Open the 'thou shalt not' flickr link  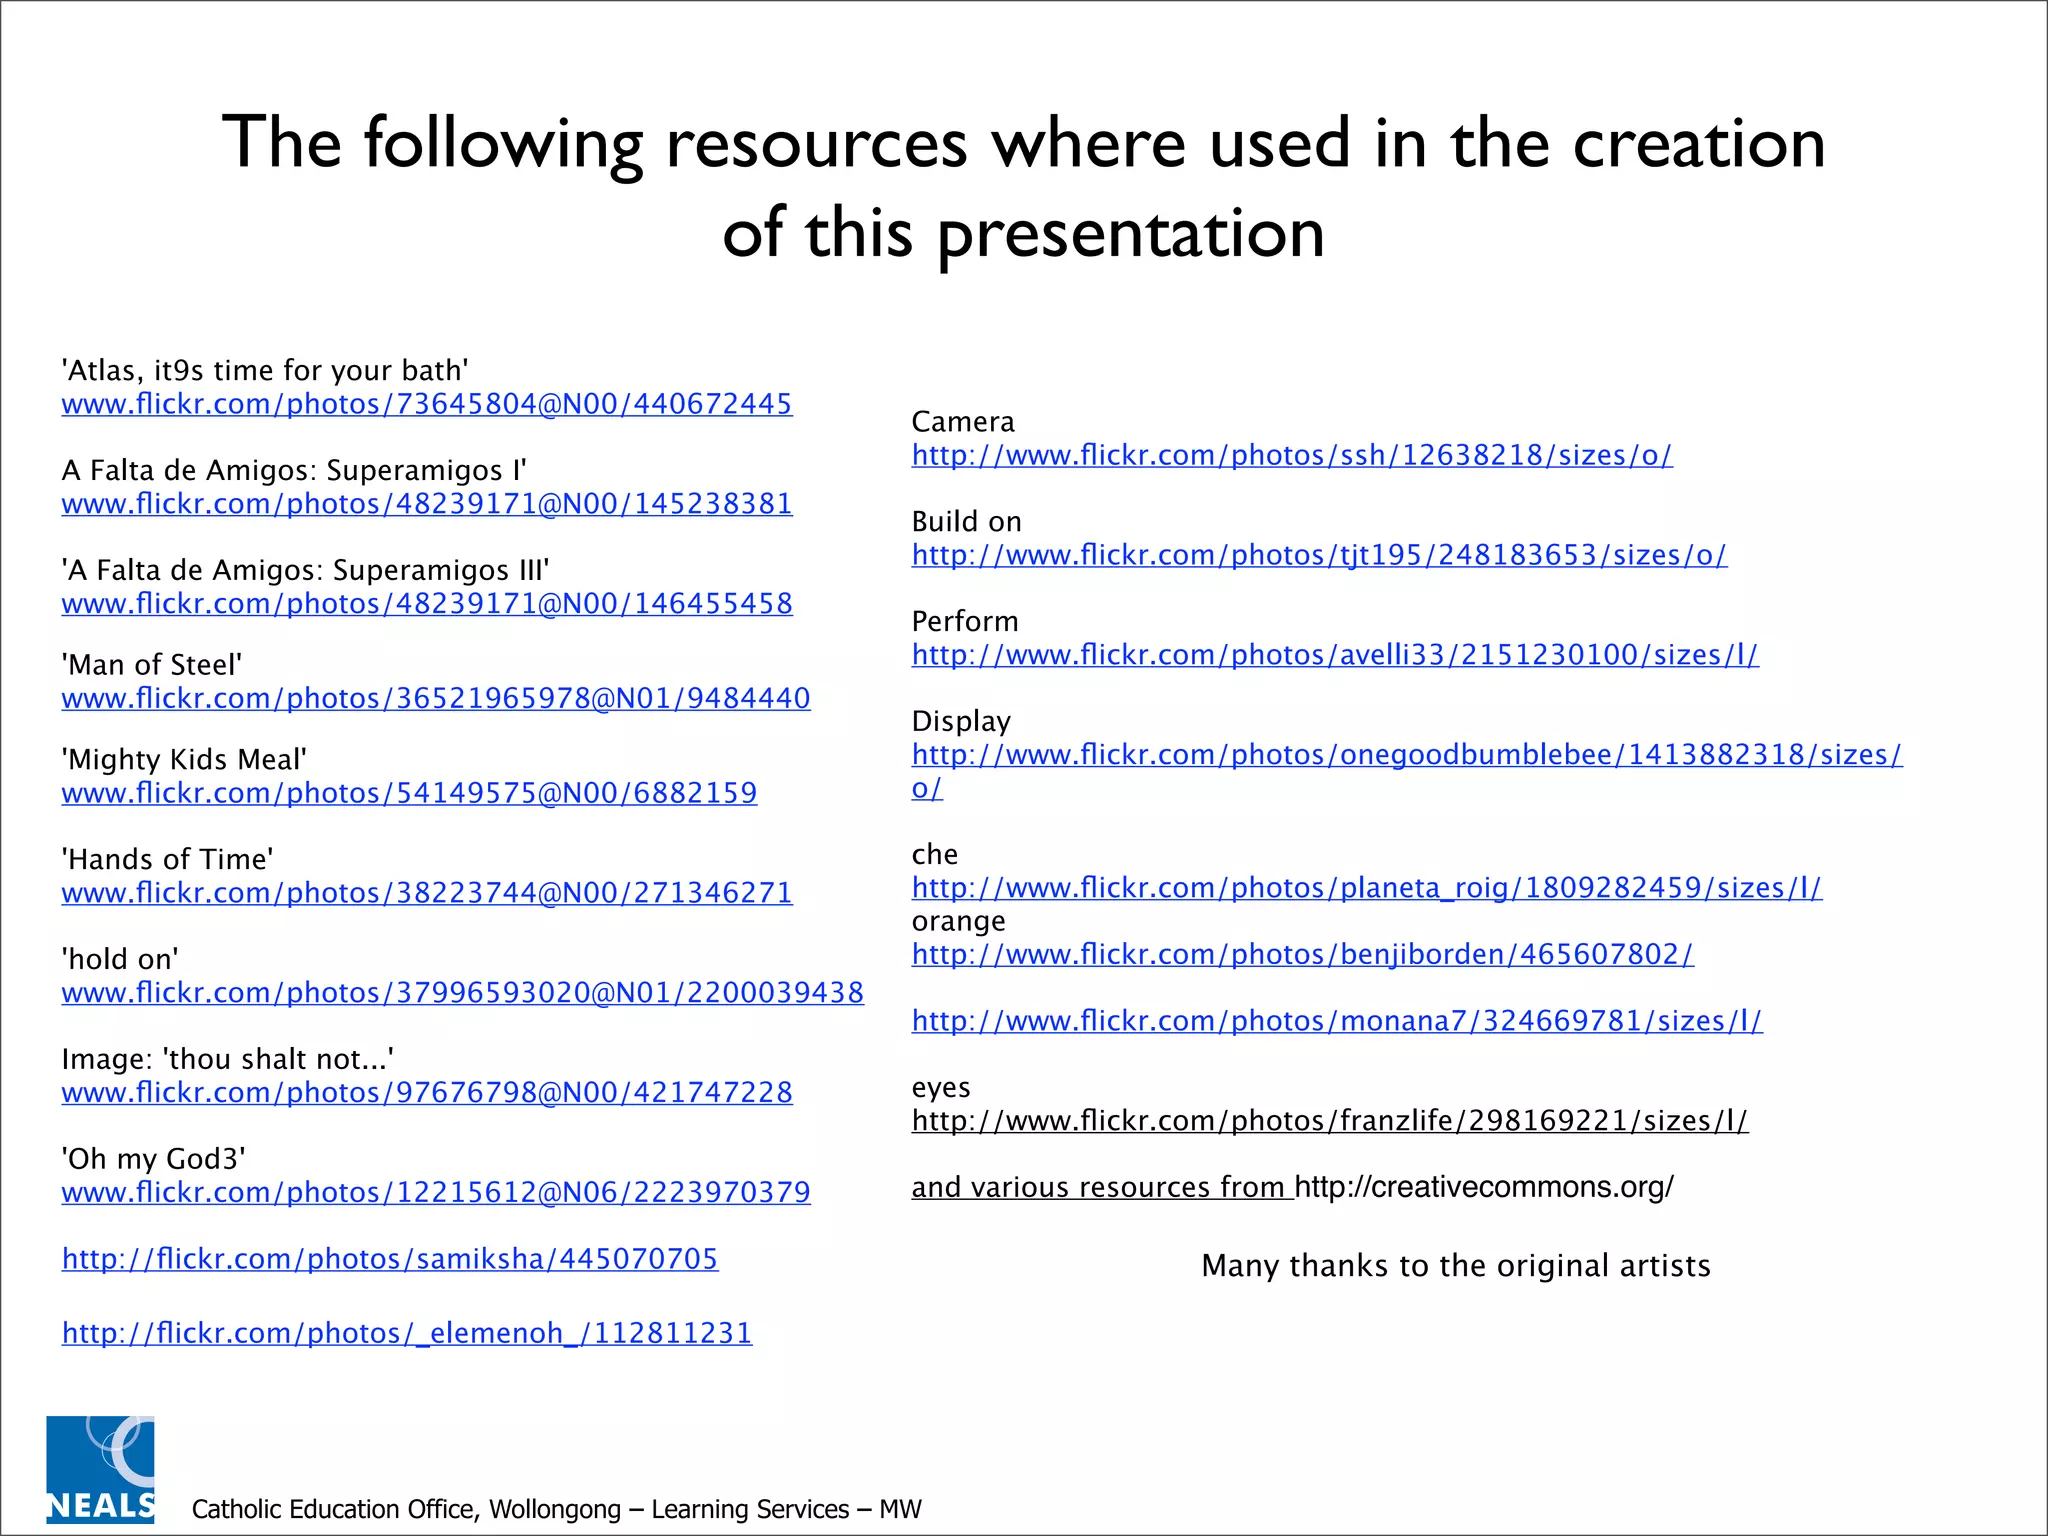pos(427,1093)
